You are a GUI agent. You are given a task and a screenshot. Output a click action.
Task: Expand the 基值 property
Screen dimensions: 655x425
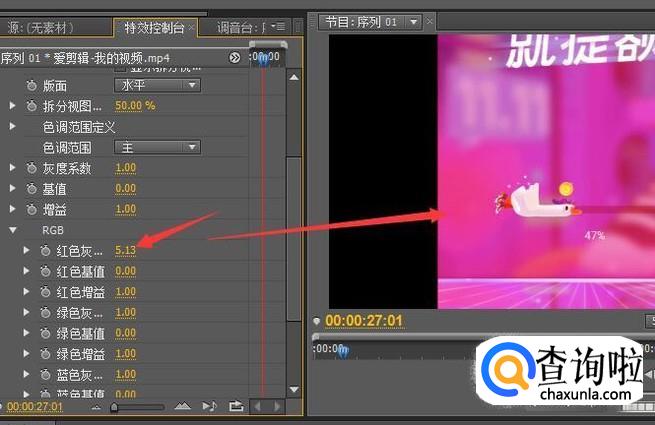point(13,188)
